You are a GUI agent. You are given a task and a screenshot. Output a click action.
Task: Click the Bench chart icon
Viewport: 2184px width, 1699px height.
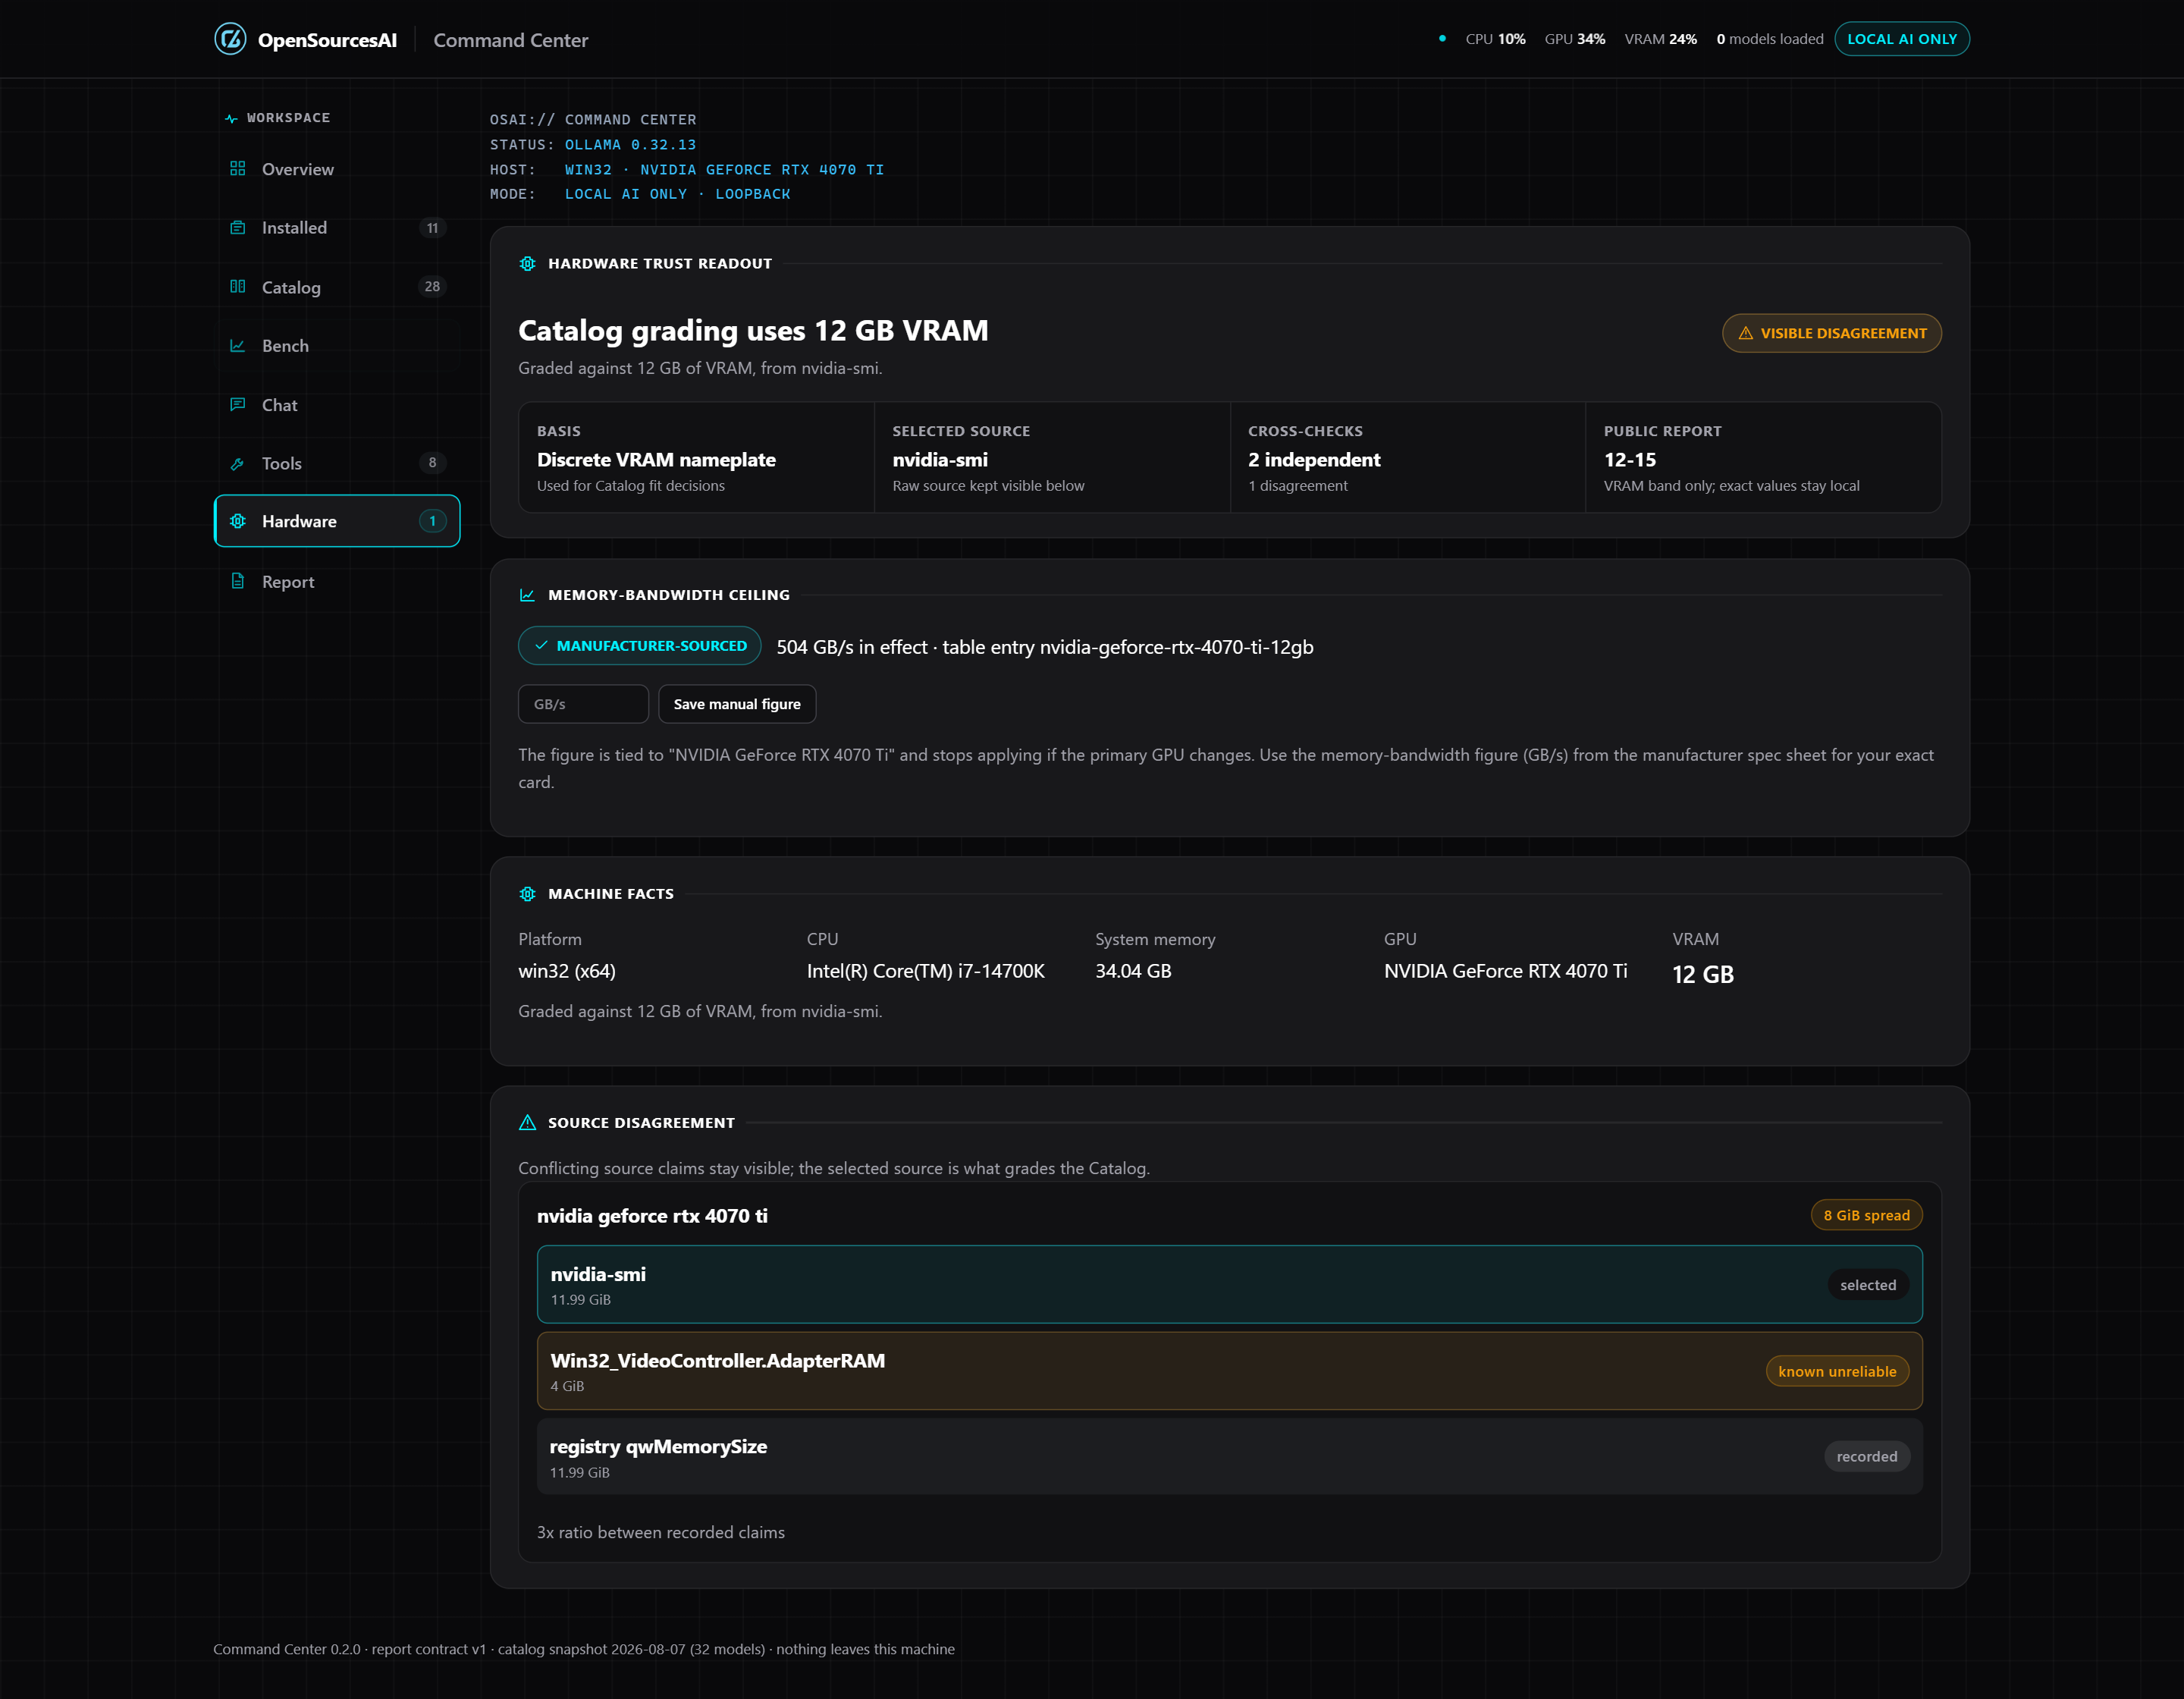(237, 345)
